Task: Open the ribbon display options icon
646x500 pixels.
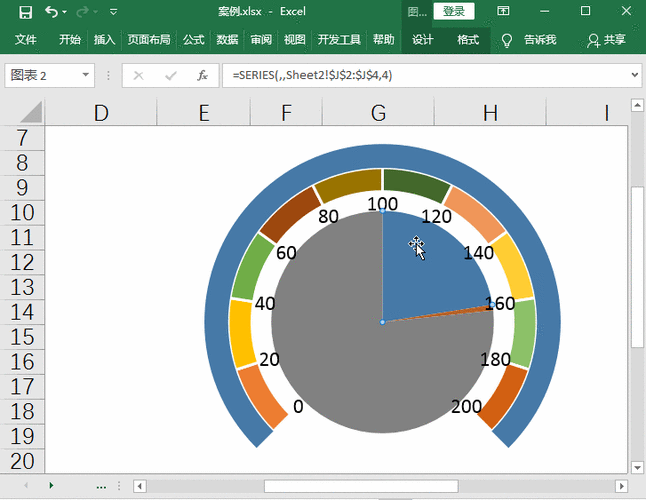Action: 503,11
